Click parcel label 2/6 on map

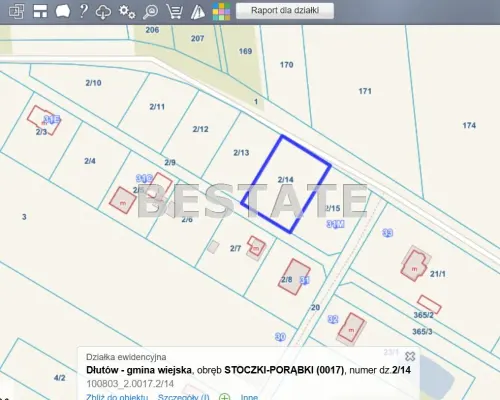click(187, 220)
